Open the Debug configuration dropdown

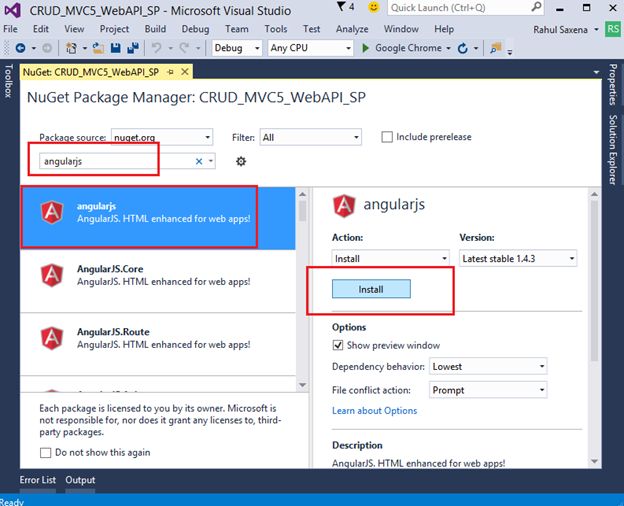(x=237, y=48)
